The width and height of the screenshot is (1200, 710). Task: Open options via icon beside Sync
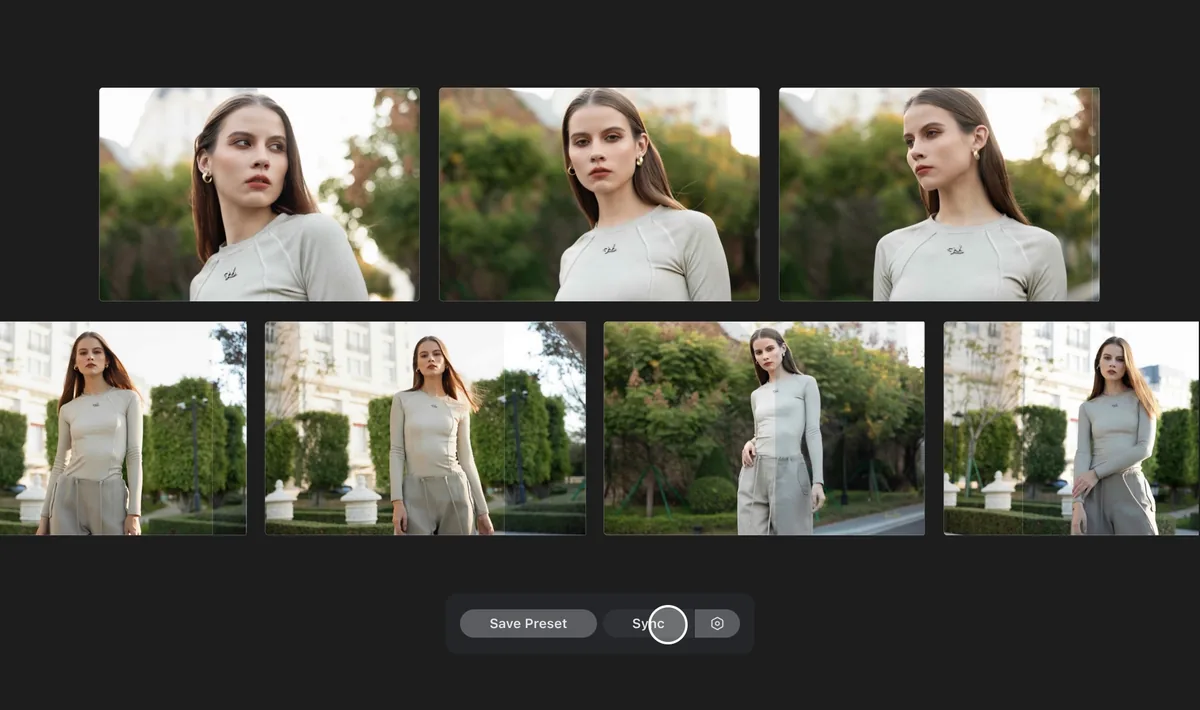click(x=717, y=623)
